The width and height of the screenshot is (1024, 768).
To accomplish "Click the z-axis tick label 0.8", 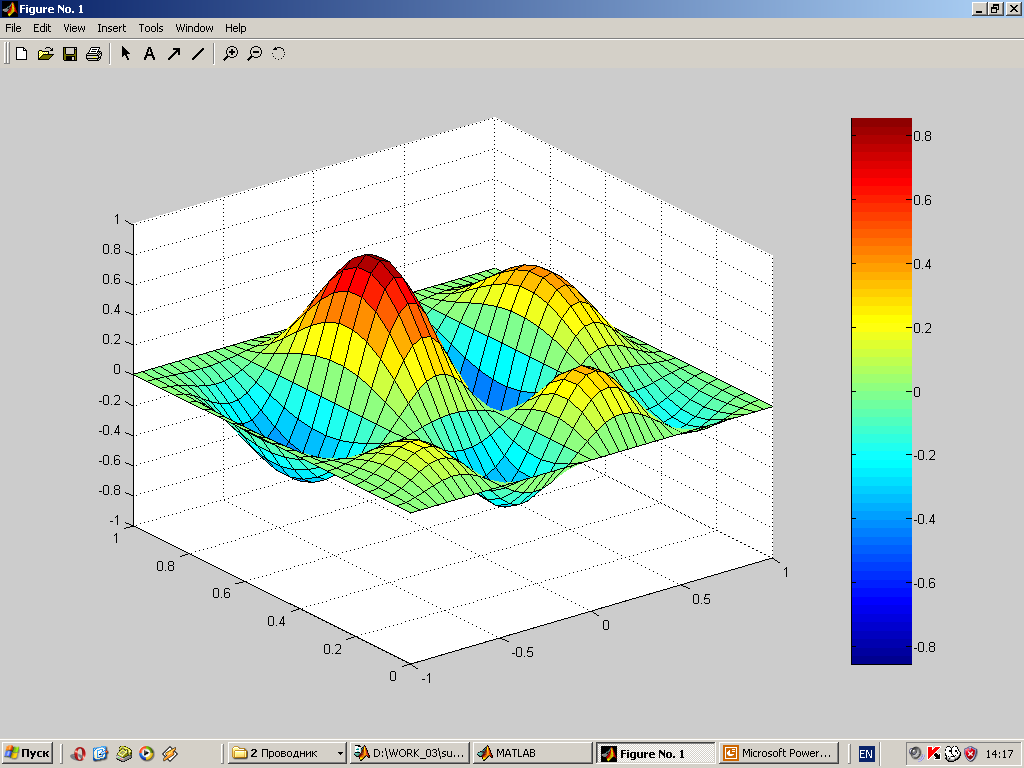I will pyautogui.click(x=112, y=249).
